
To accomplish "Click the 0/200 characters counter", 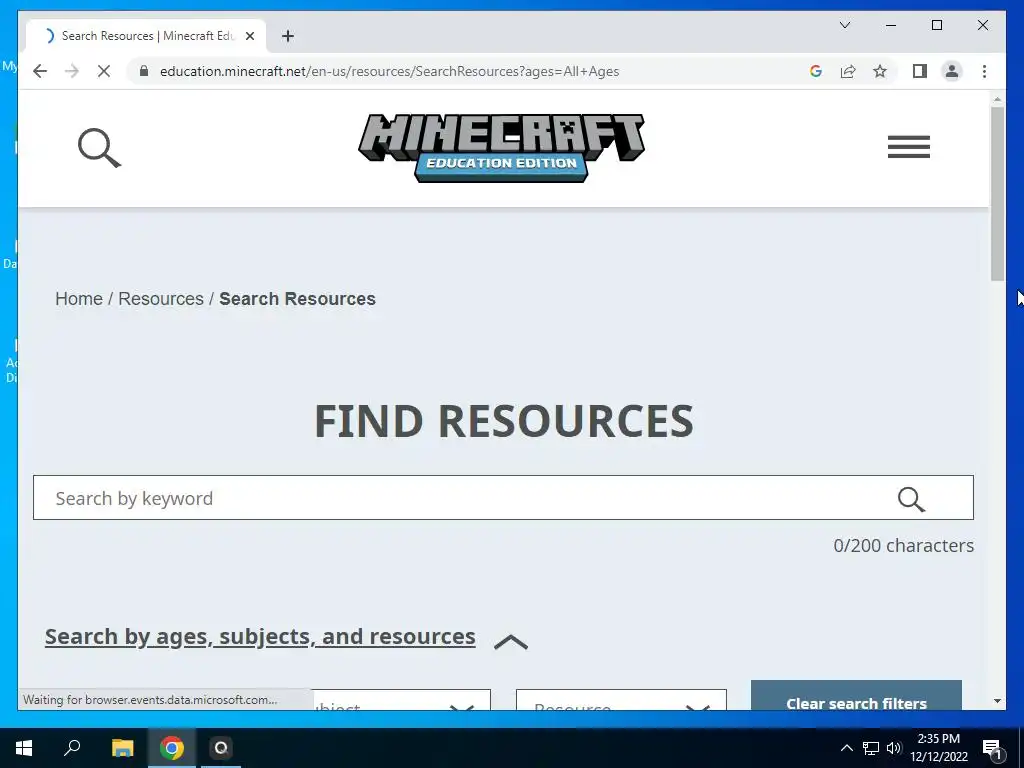I will pos(903,546).
